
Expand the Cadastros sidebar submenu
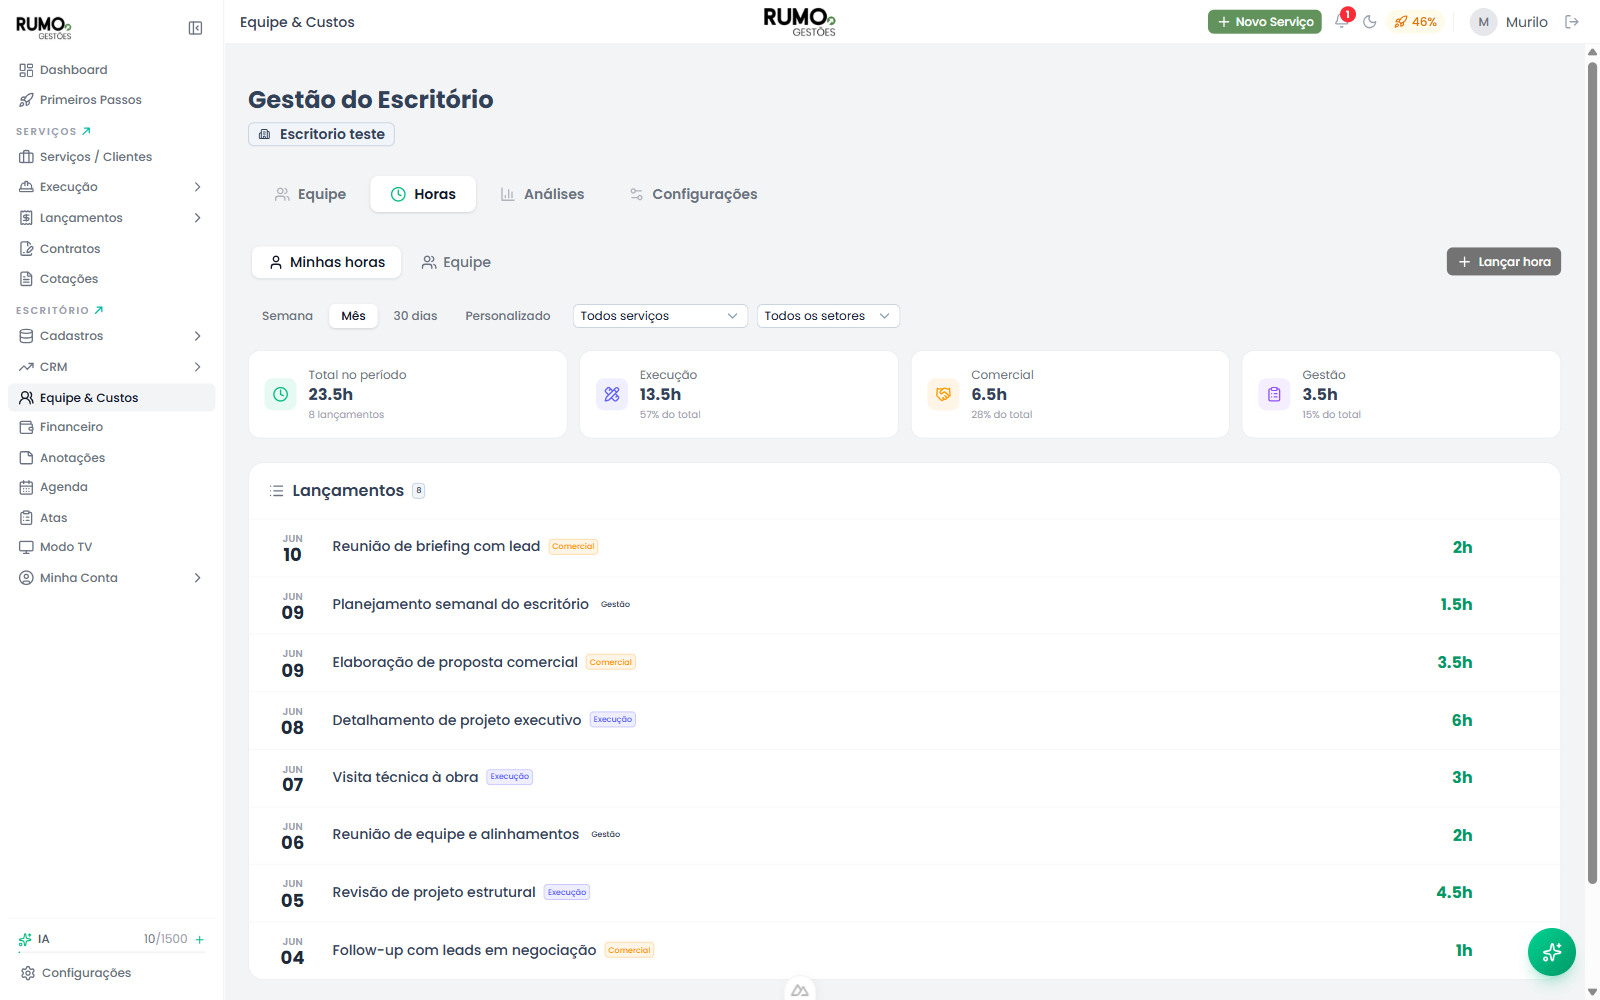coord(198,336)
